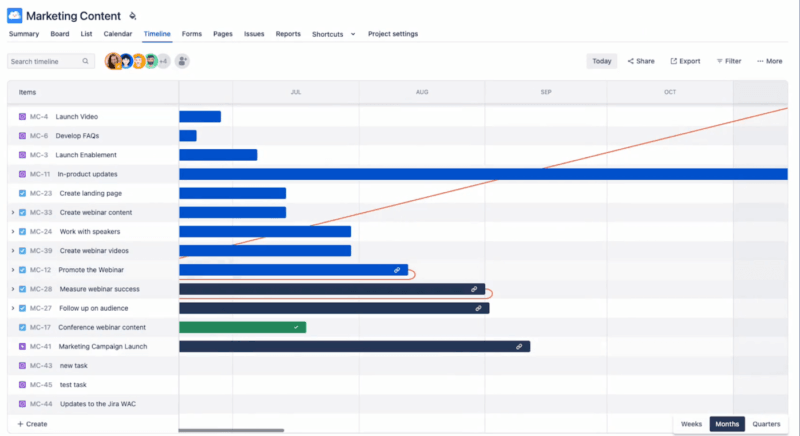
Task: Click the epic icon for MC-43 new task
Action: coord(22,366)
